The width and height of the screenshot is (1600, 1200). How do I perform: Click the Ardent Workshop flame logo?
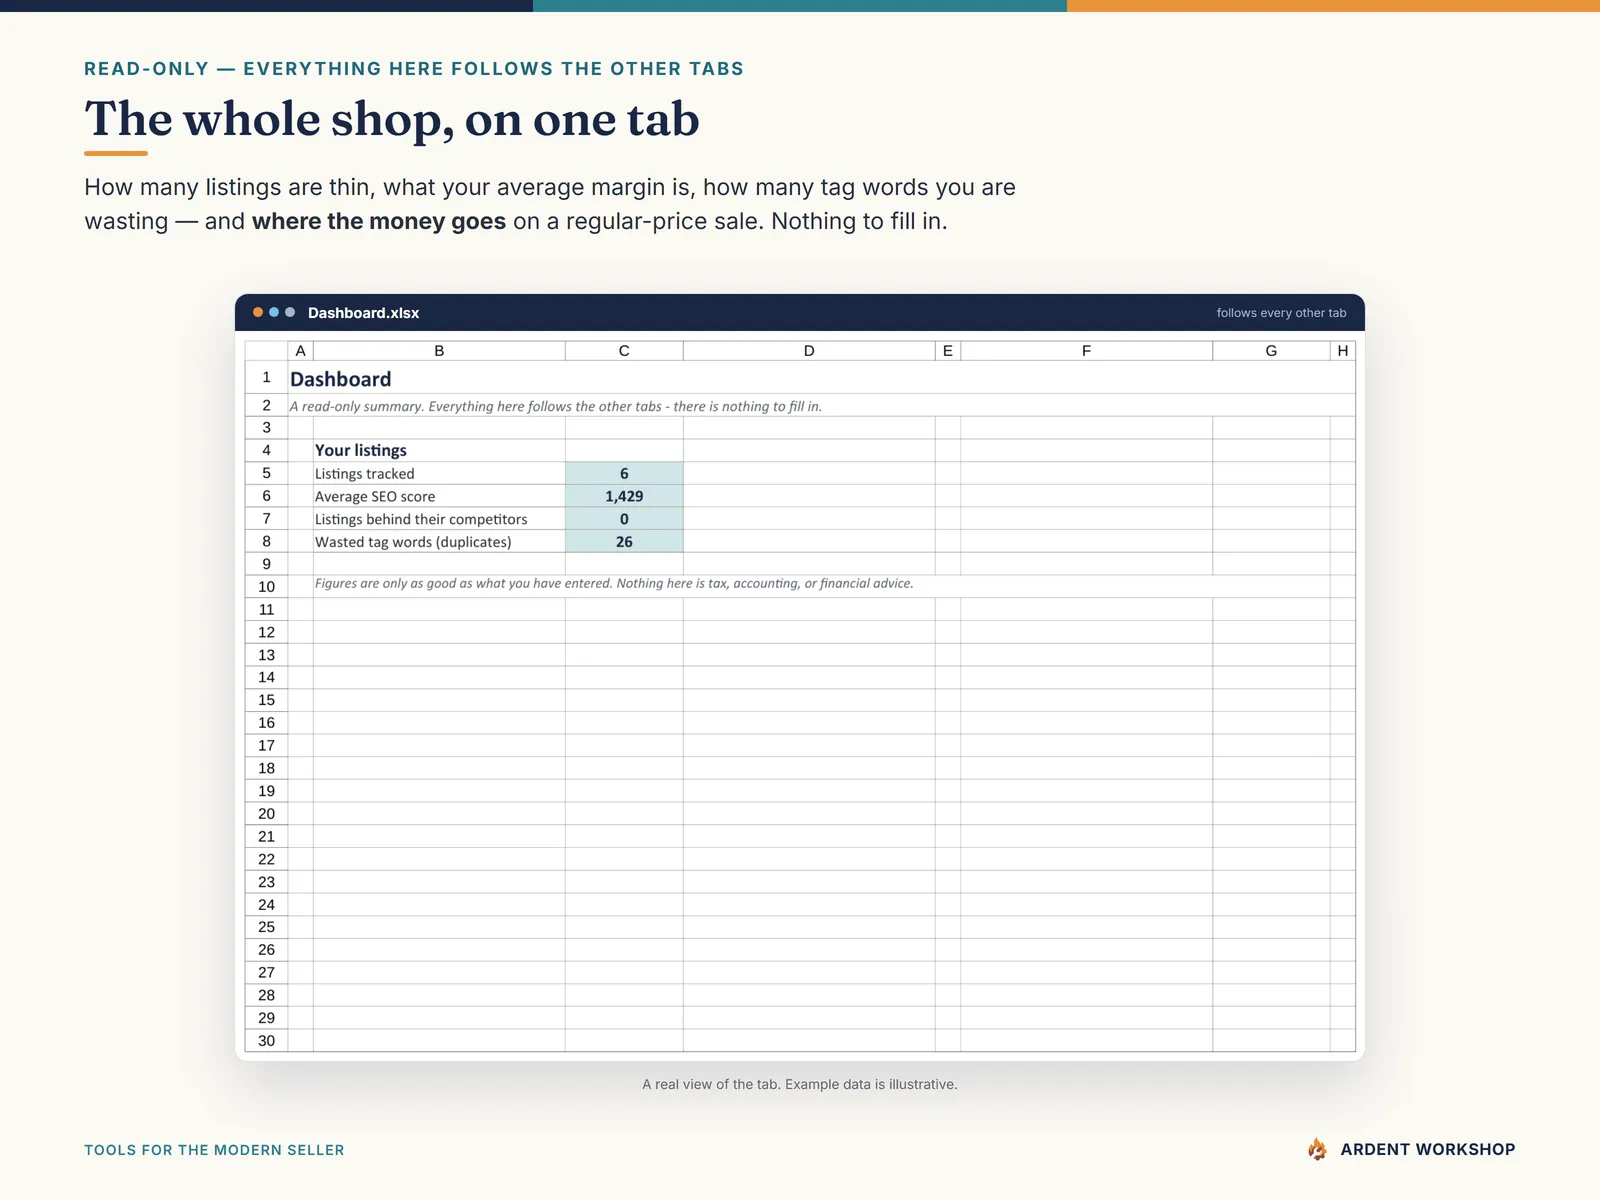coord(1317,1149)
